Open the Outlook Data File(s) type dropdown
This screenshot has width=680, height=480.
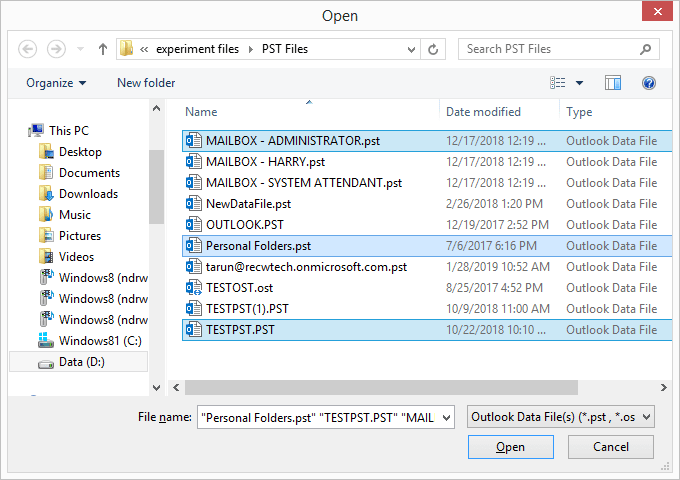(560, 417)
